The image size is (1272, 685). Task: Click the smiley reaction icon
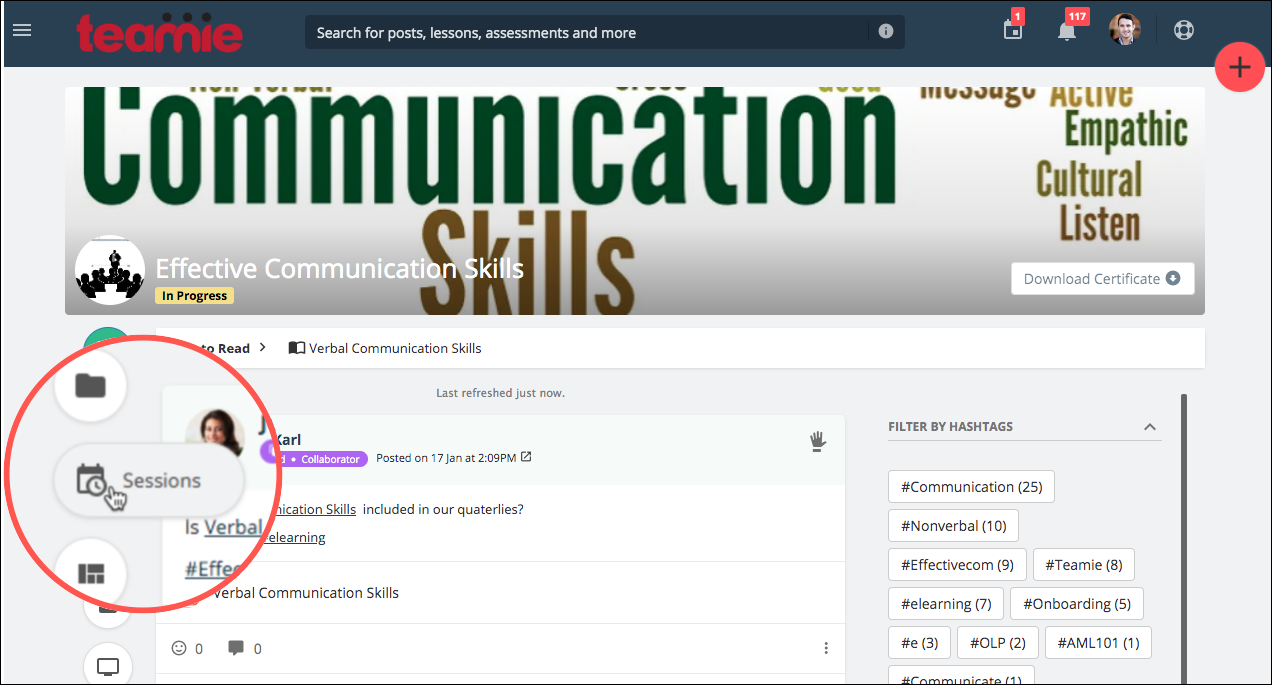tap(179, 648)
